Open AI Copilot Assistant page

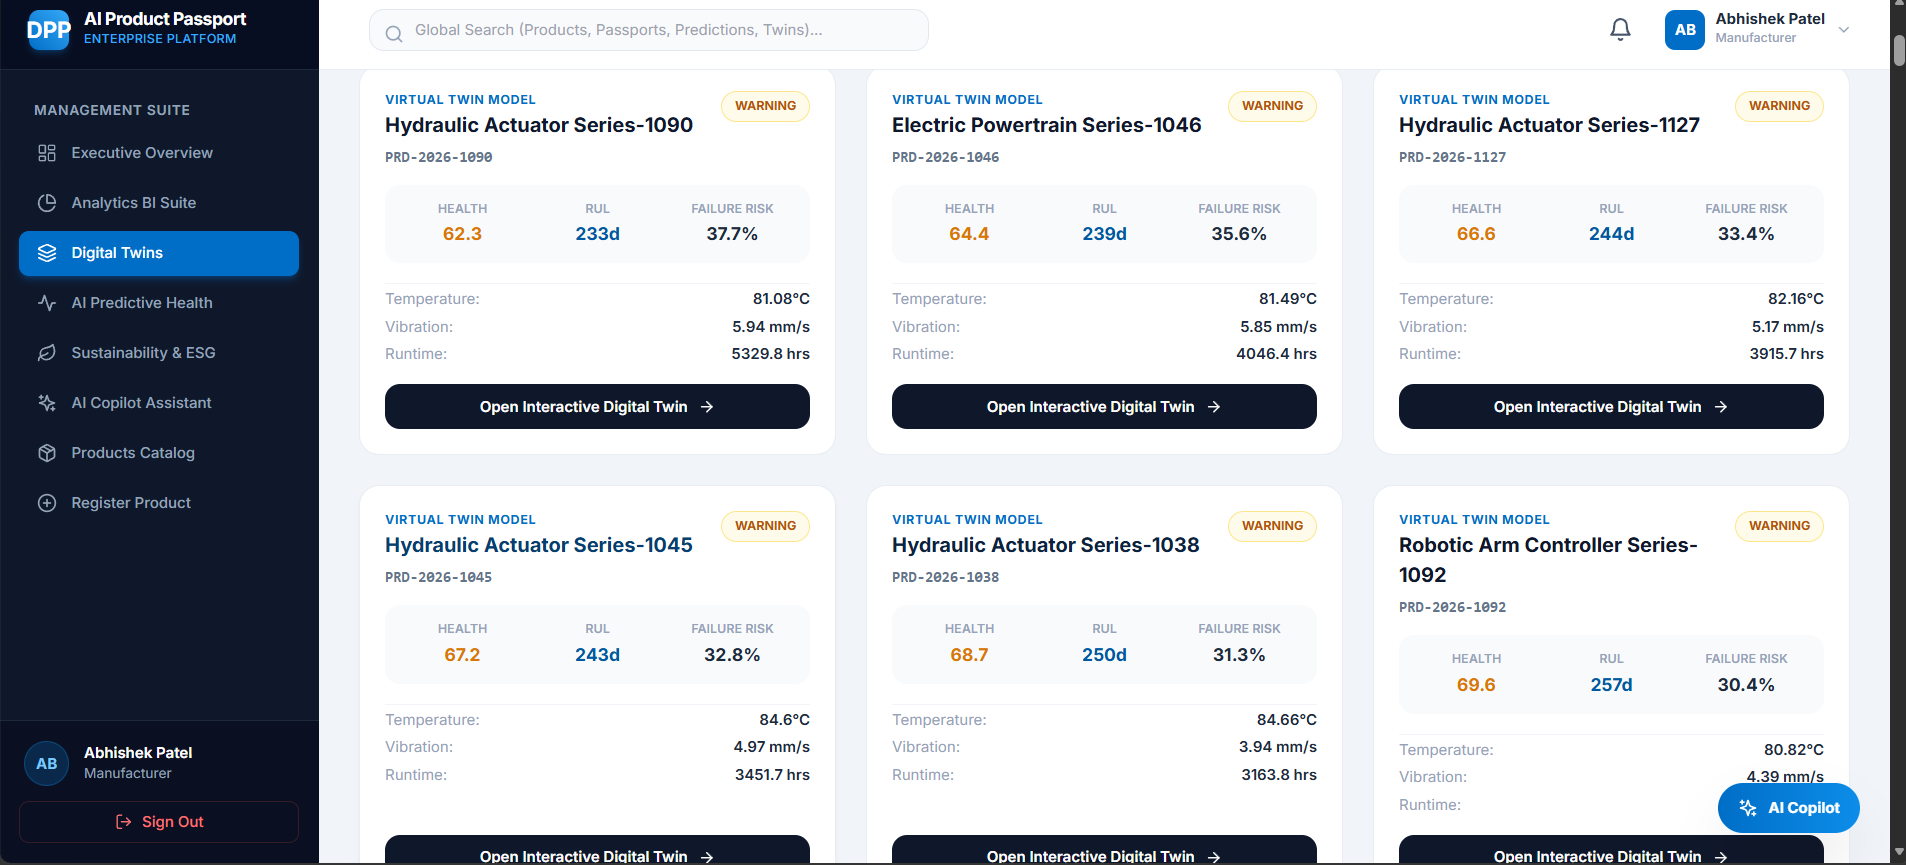point(159,403)
